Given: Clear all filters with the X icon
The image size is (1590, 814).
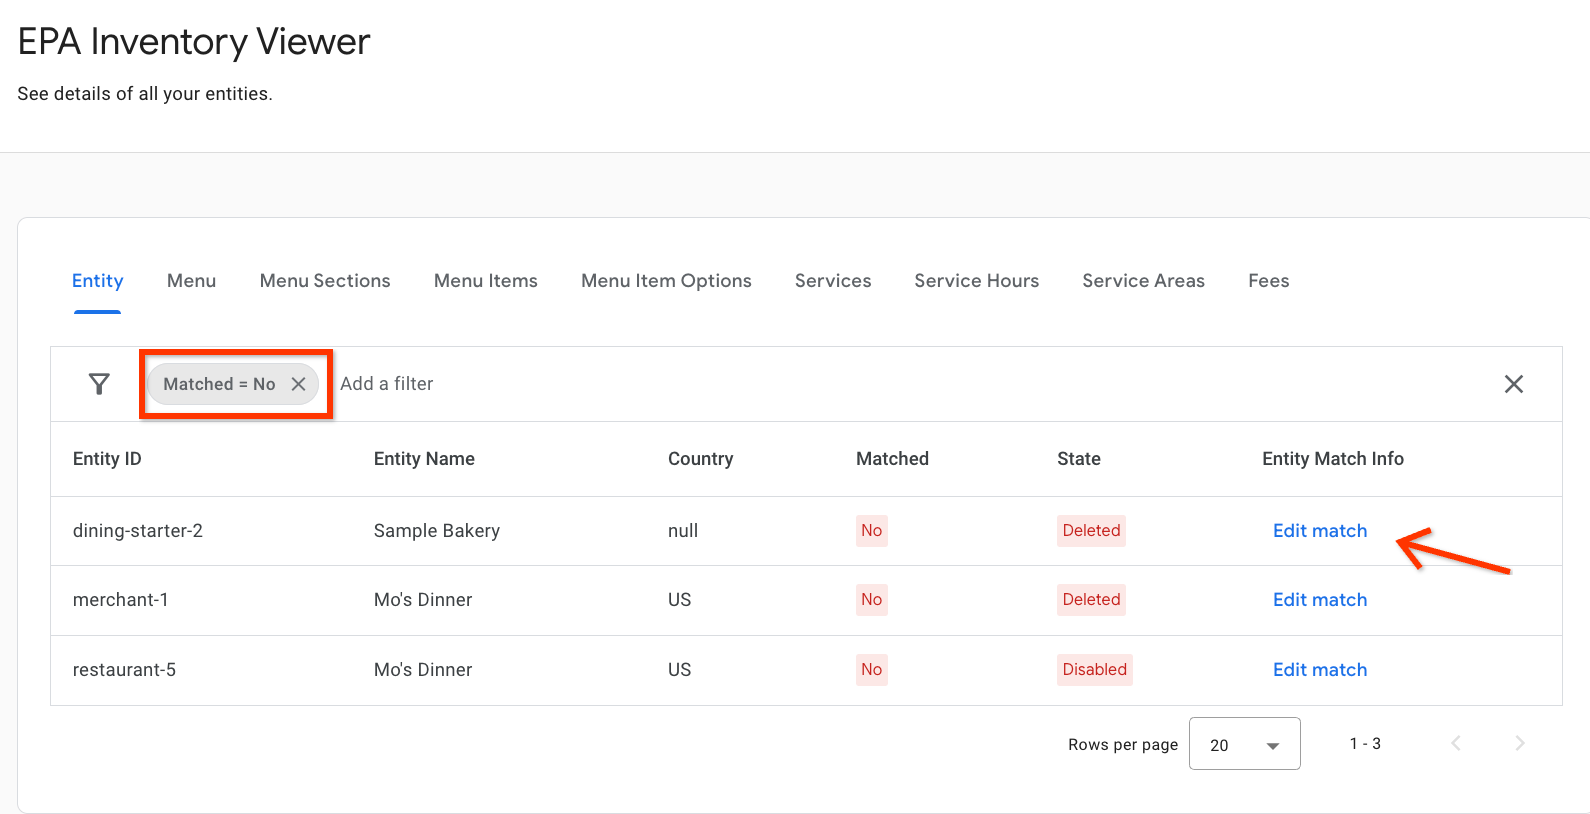Looking at the screenshot, I should 1513,384.
